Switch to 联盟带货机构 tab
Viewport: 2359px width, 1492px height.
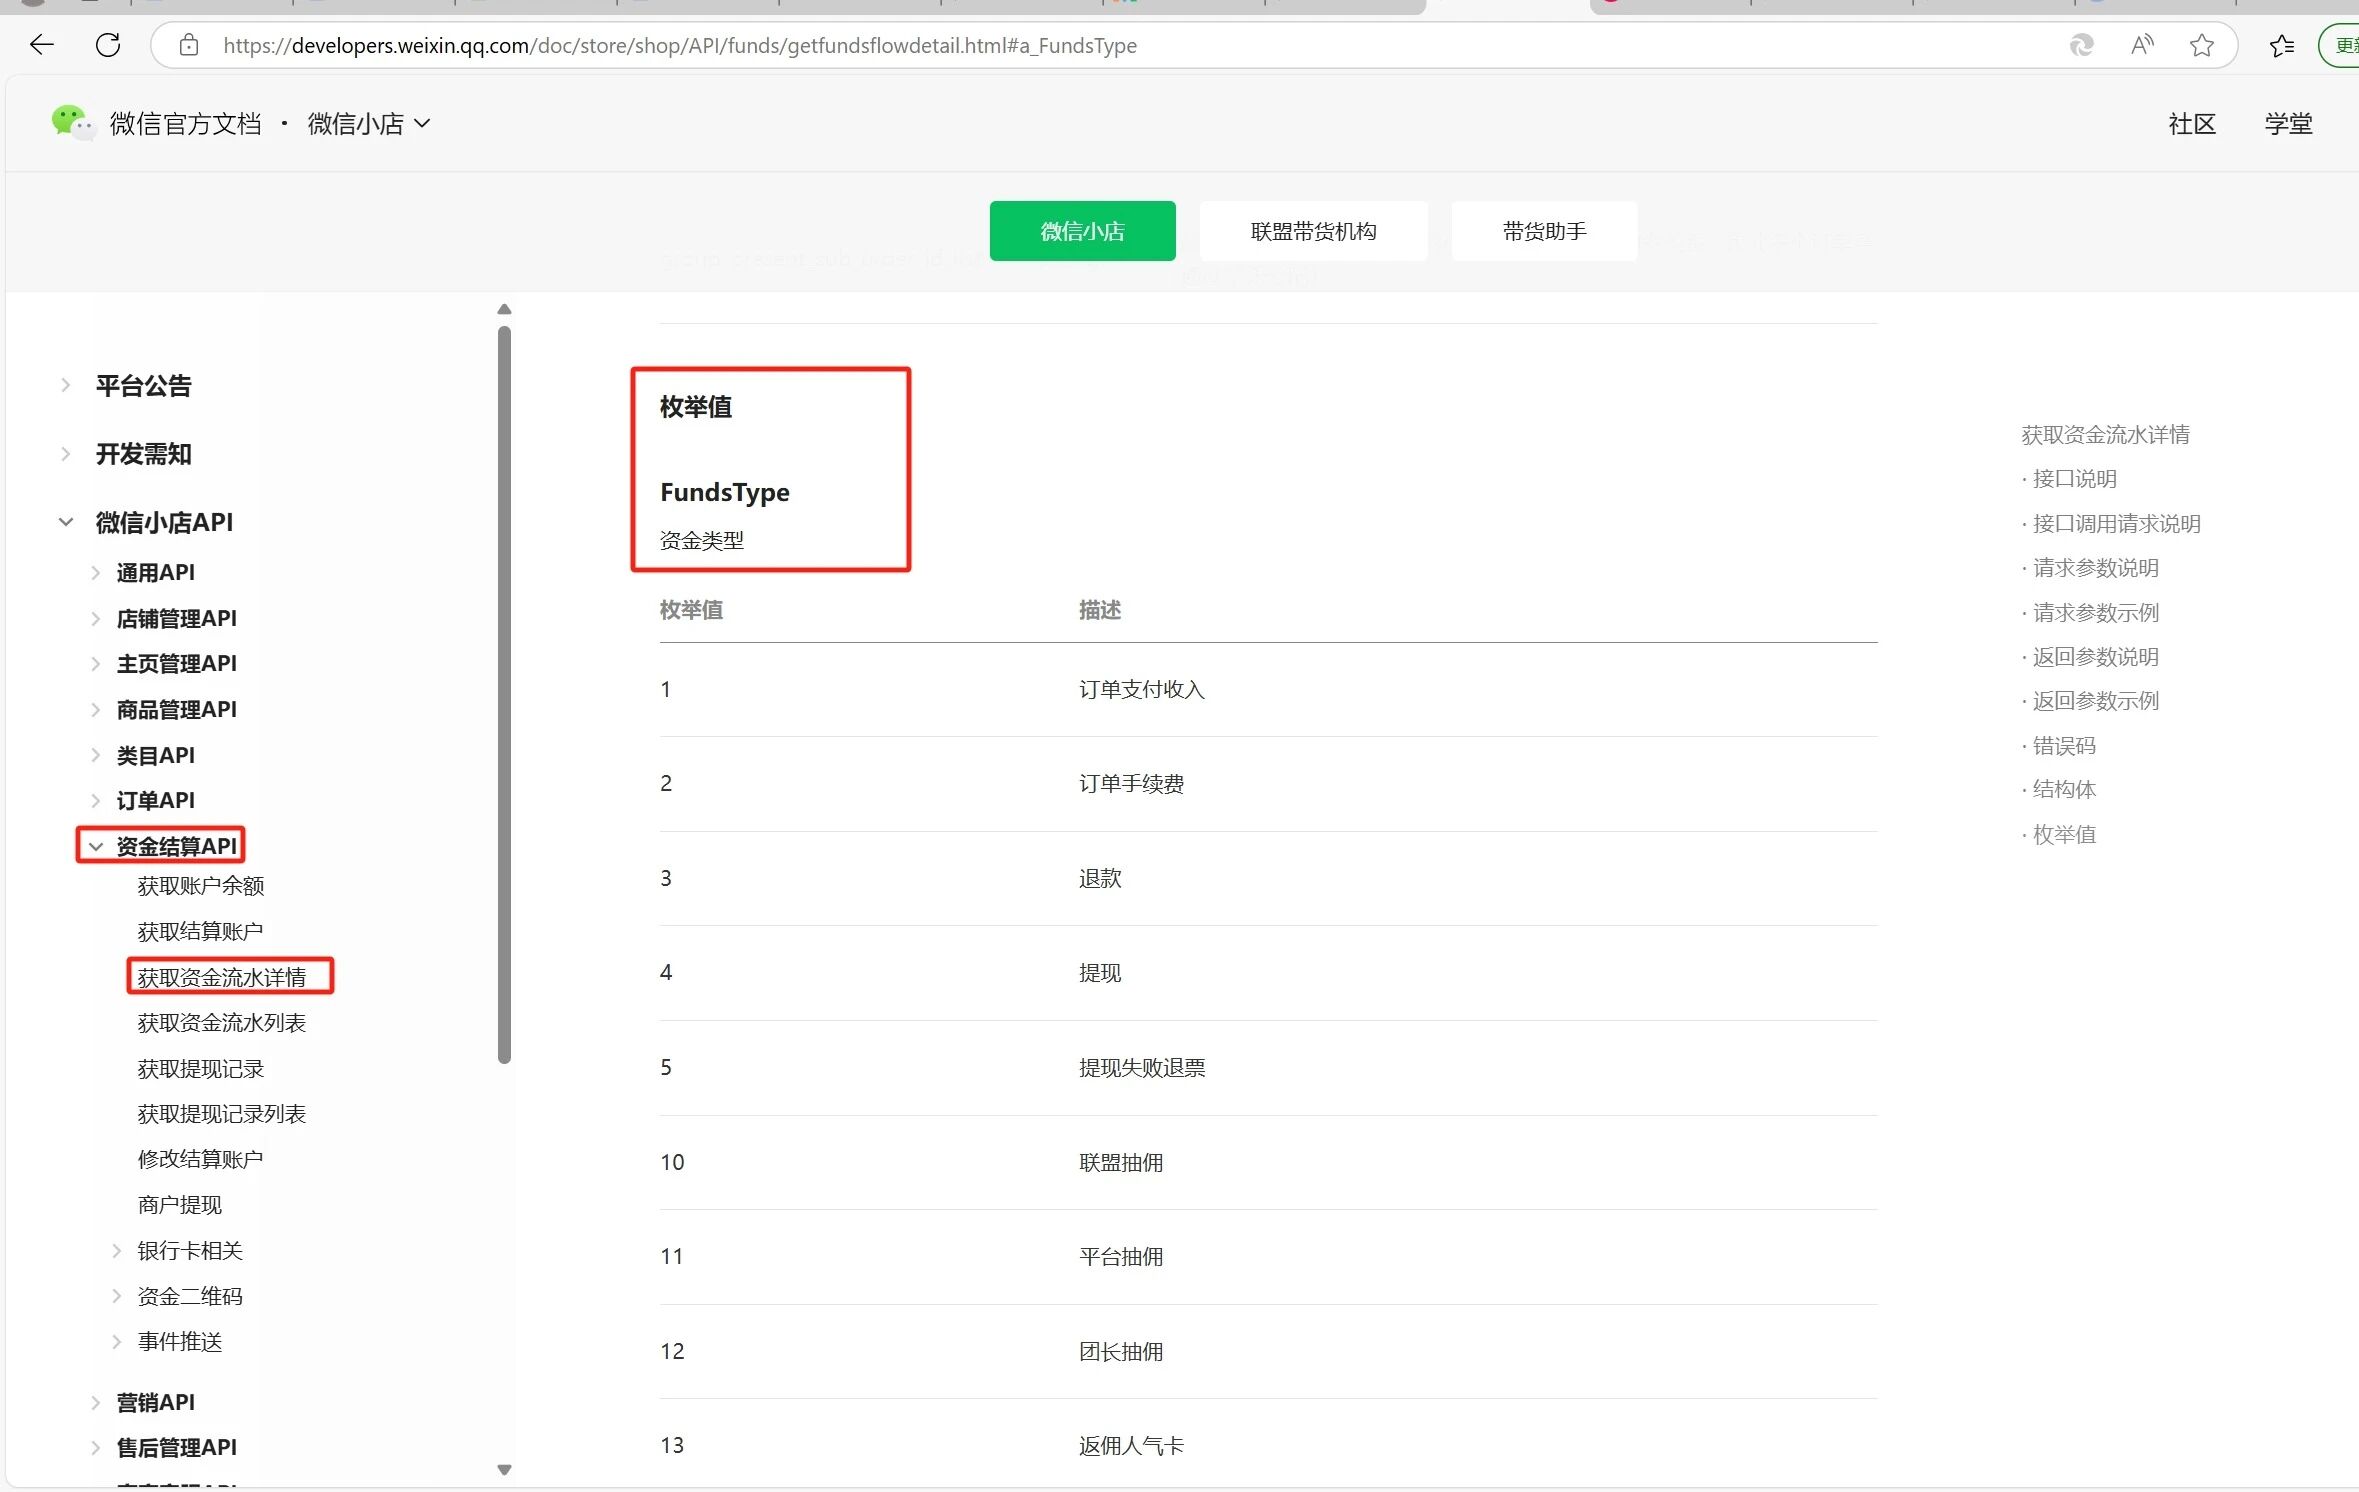point(1312,231)
